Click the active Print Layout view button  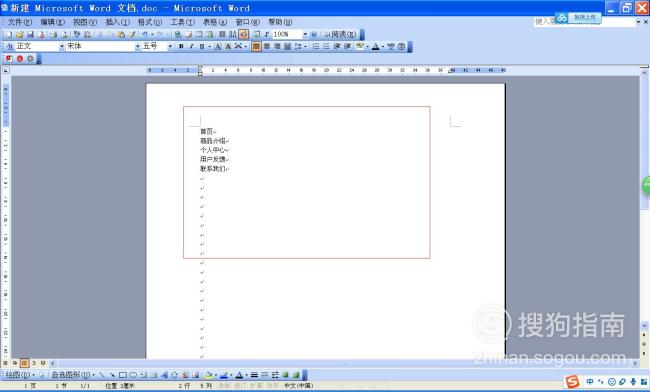tap(24, 363)
